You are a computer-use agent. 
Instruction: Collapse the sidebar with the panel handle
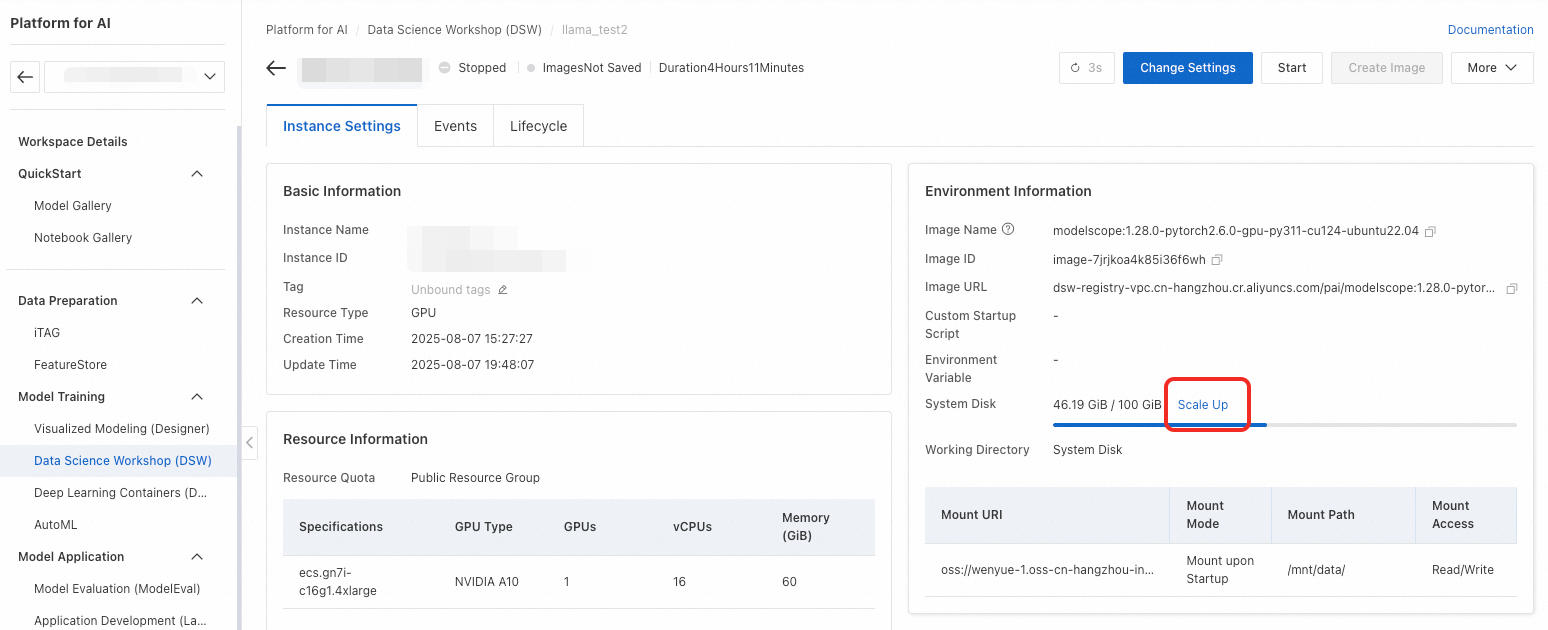point(250,442)
